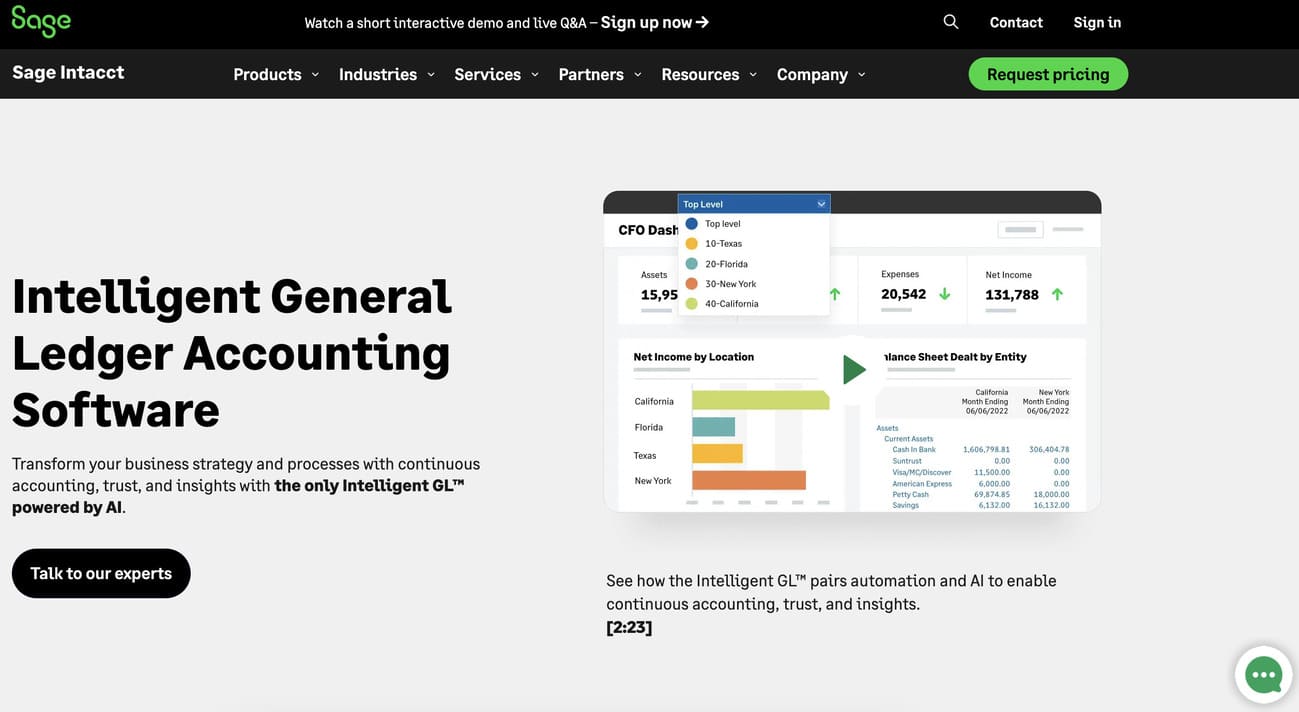The image size is (1299, 712).
Task: Play the Intelligent GL demo video
Action: click(x=853, y=370)
